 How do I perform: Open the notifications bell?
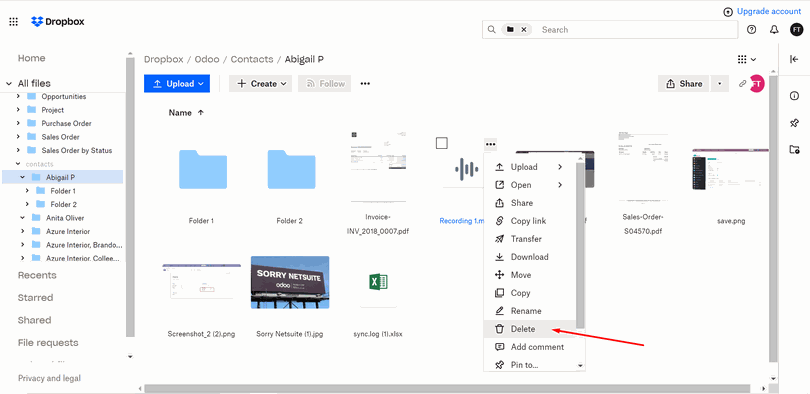[774, 29]
